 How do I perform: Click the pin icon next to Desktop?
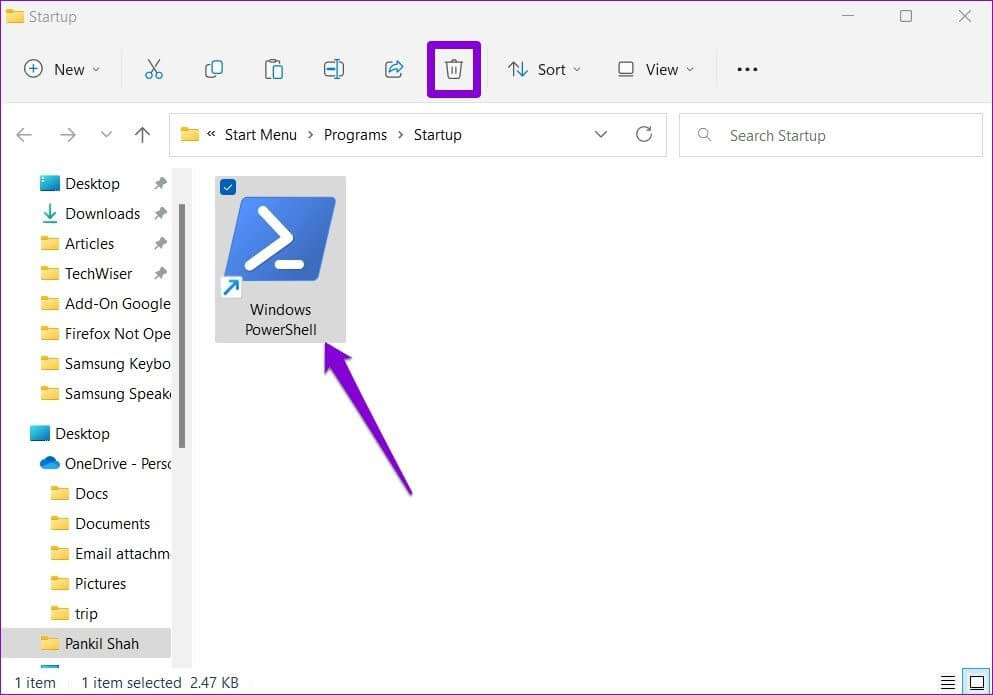(161, 183)
